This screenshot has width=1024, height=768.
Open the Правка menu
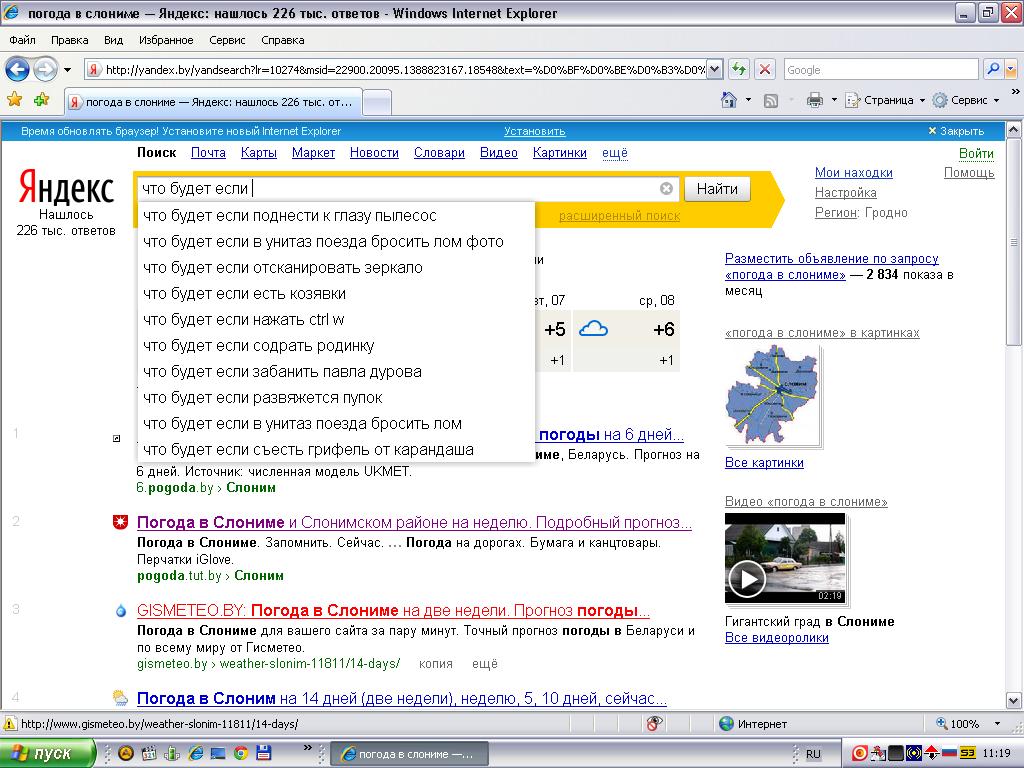pos(69,40)
